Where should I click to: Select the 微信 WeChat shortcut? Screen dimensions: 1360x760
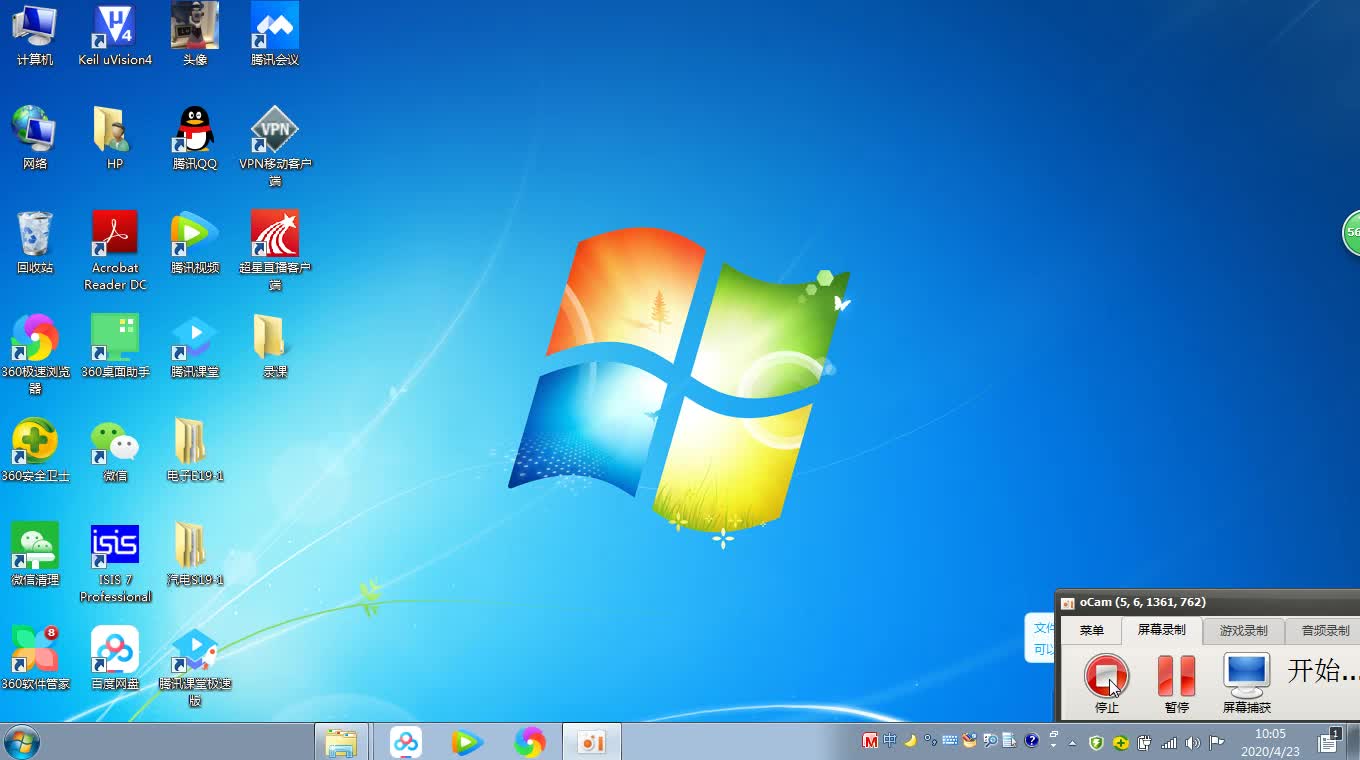[x=115, y=450]
